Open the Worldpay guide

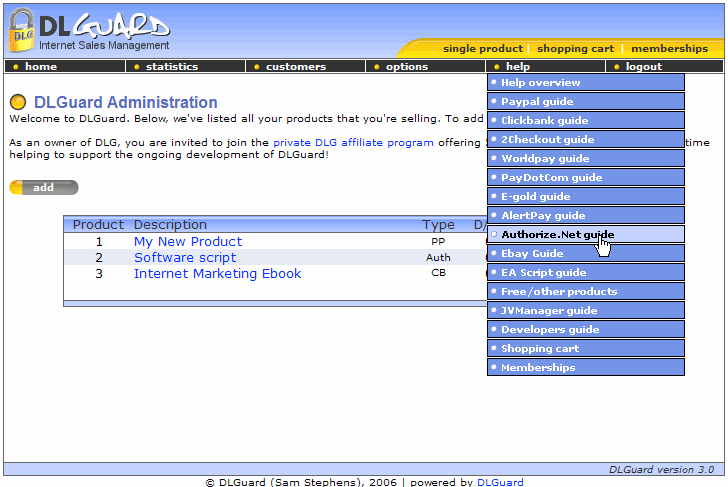click(586, 159)
